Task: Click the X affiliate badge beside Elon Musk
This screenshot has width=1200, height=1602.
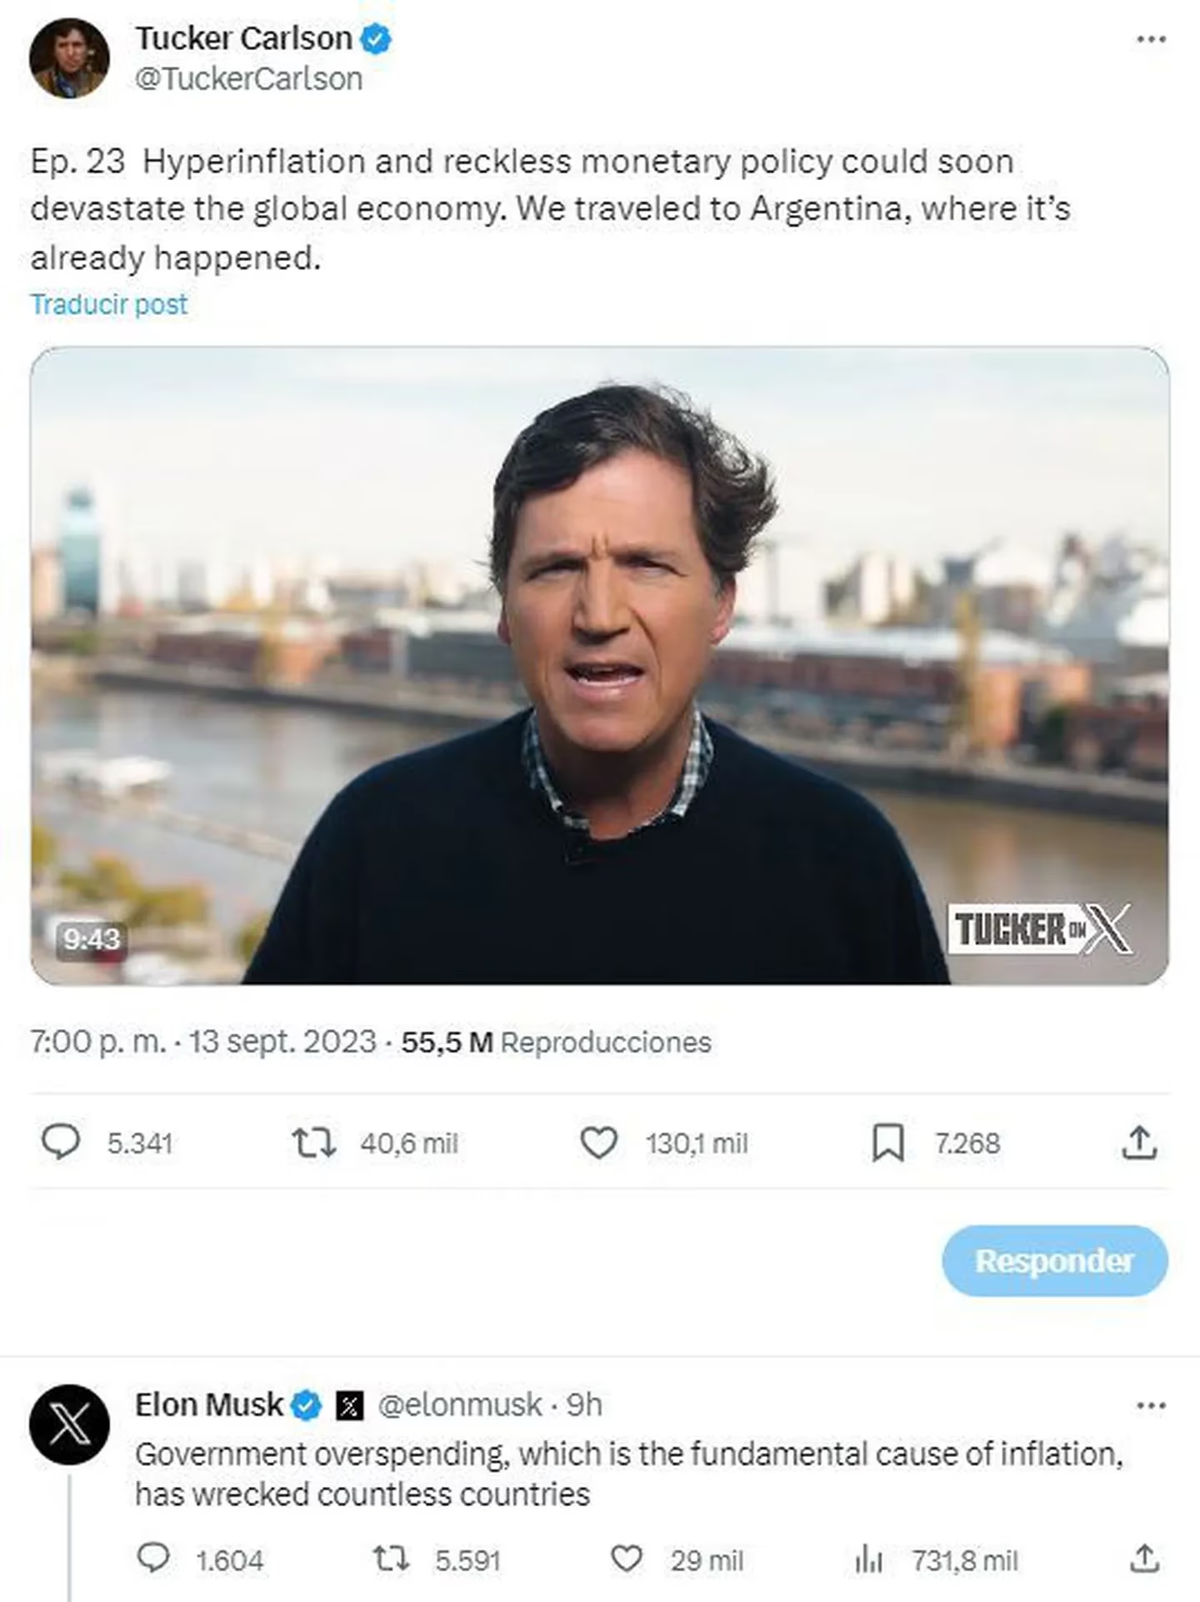Action: tap(348, 1406)
